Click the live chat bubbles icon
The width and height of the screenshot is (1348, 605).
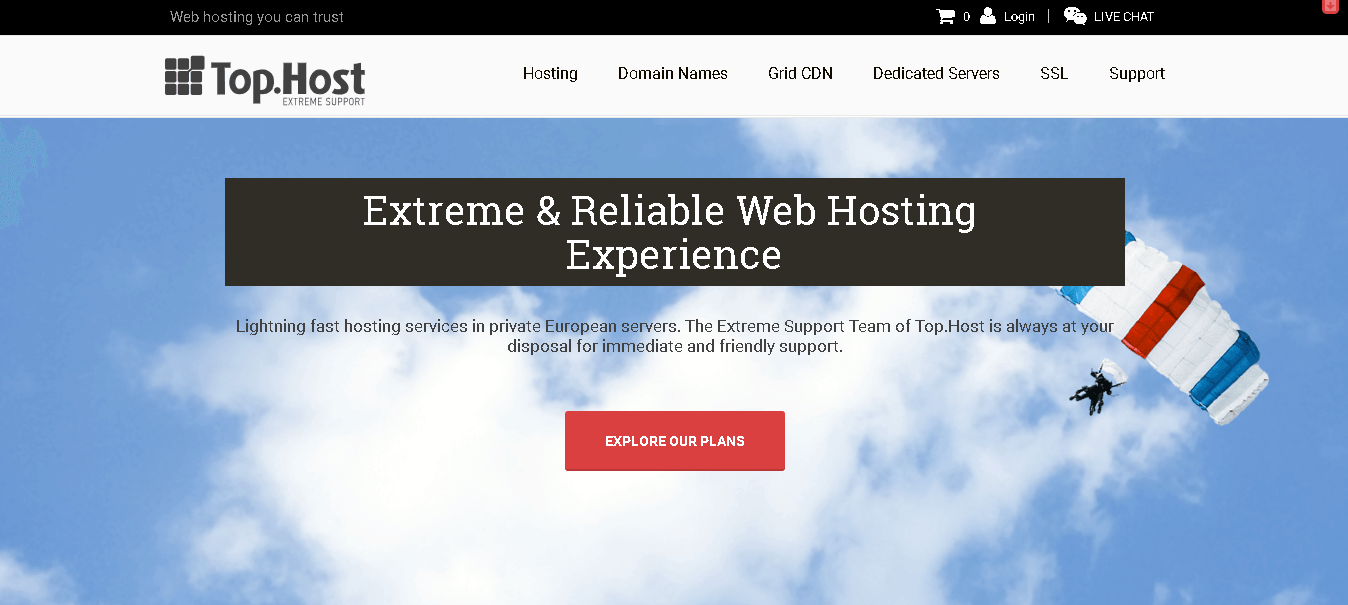pos(1075,16)
